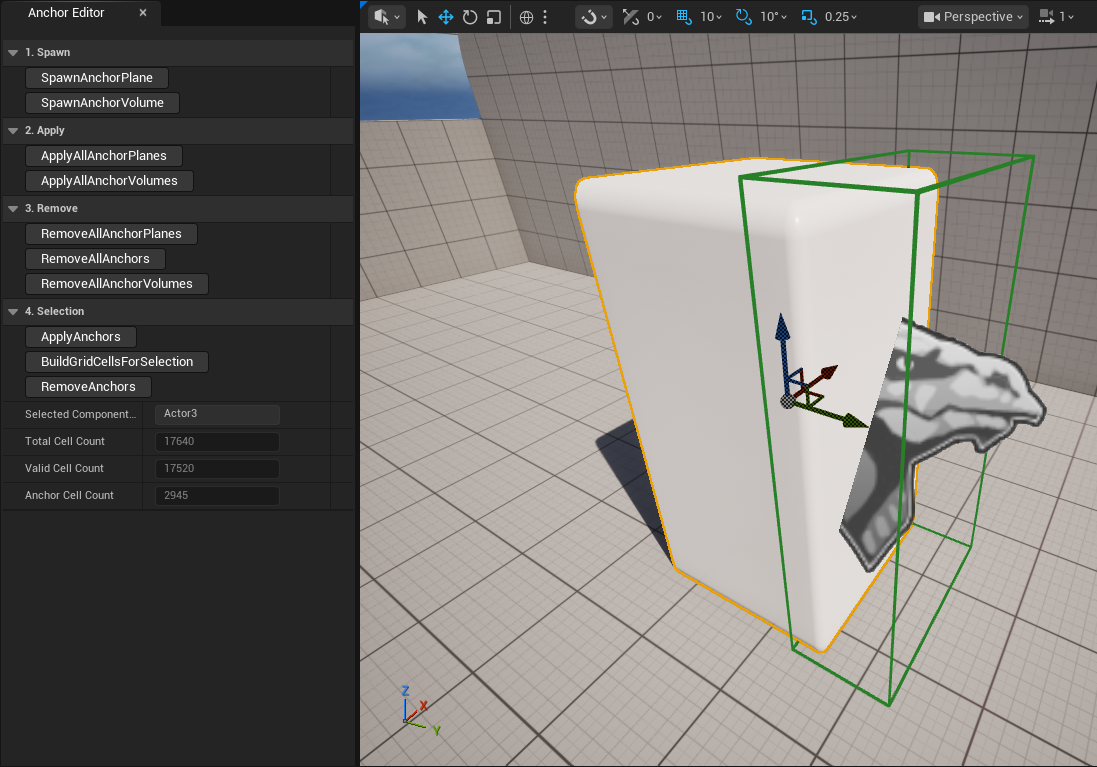The height and width of the screenshot is (767, 1097).
Task: Click the world coordinate space globe icon
Action: [527, 17]
